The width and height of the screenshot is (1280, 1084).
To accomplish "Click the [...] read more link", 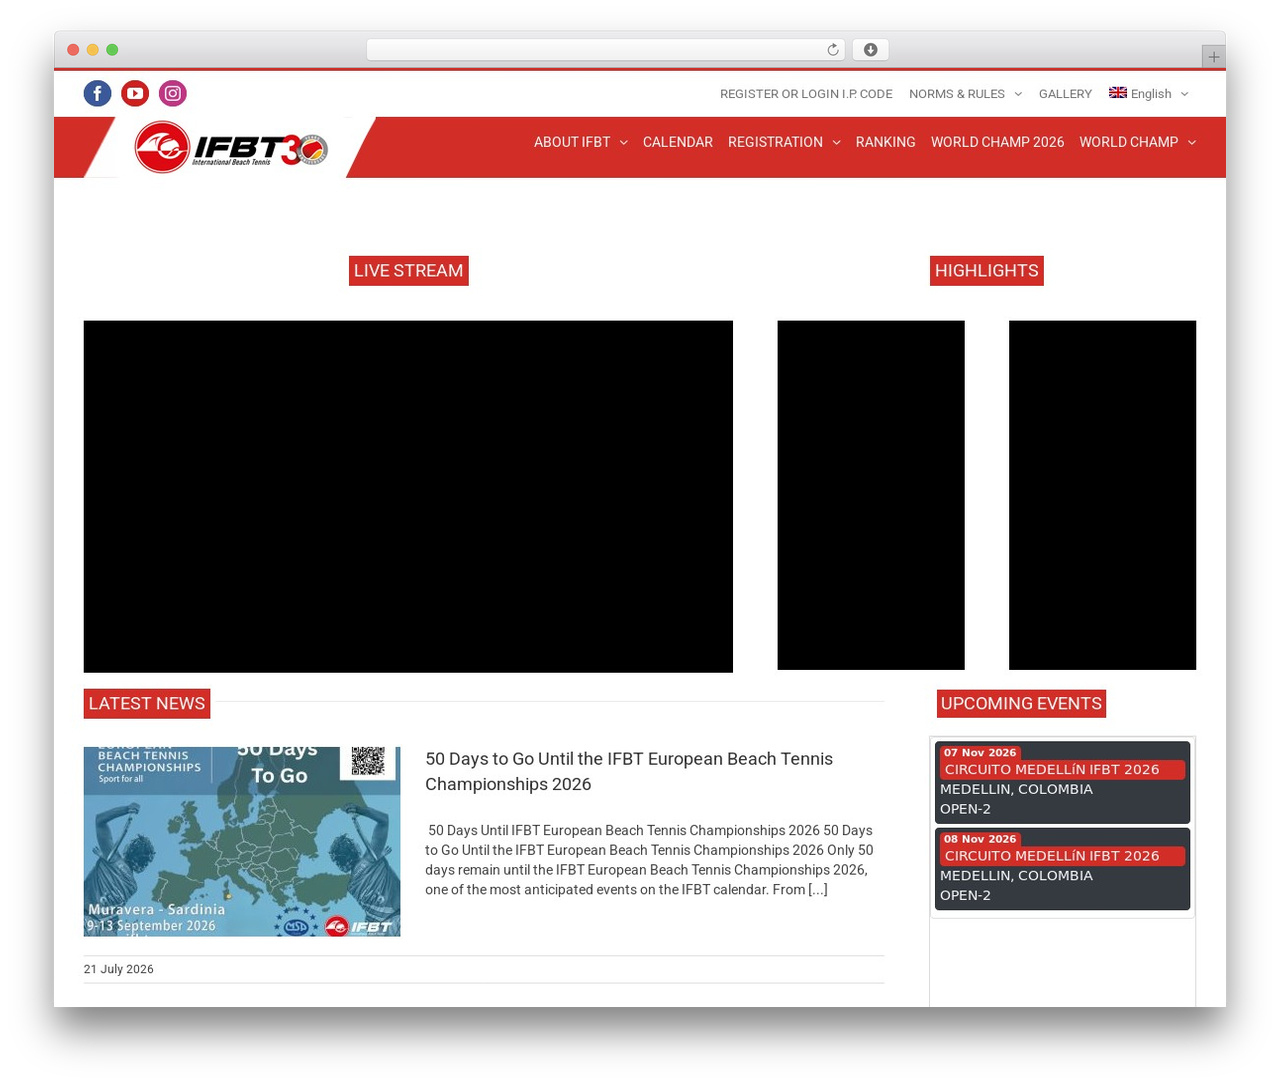I will [x=818, y=890].
